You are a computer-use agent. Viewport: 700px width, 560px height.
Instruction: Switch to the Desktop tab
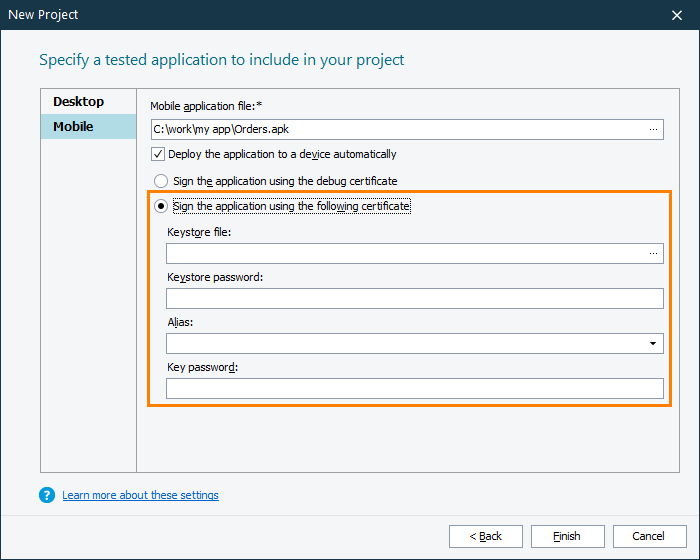[79, 102]
